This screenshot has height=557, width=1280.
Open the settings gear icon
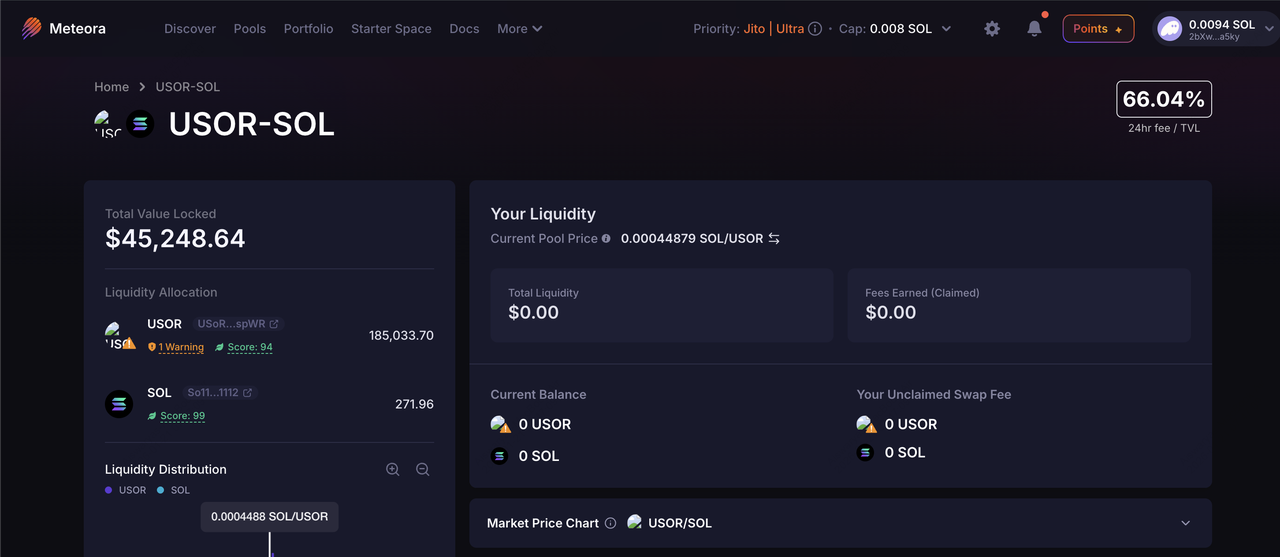pyautogui.click(x=992, y=29)
